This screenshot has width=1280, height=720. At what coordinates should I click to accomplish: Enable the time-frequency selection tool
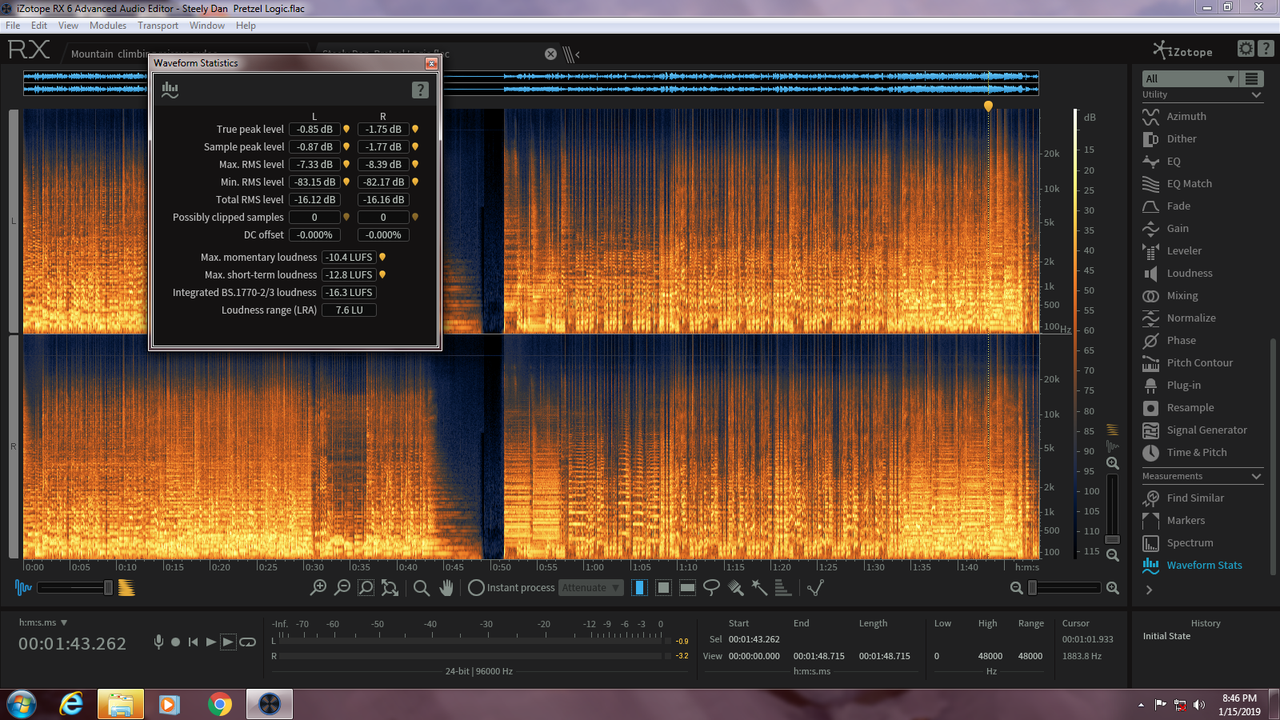click(x=663, y=588)
